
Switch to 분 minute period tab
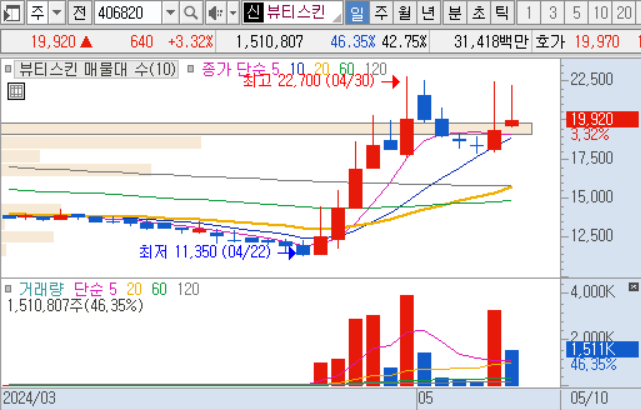pos(455,13)
